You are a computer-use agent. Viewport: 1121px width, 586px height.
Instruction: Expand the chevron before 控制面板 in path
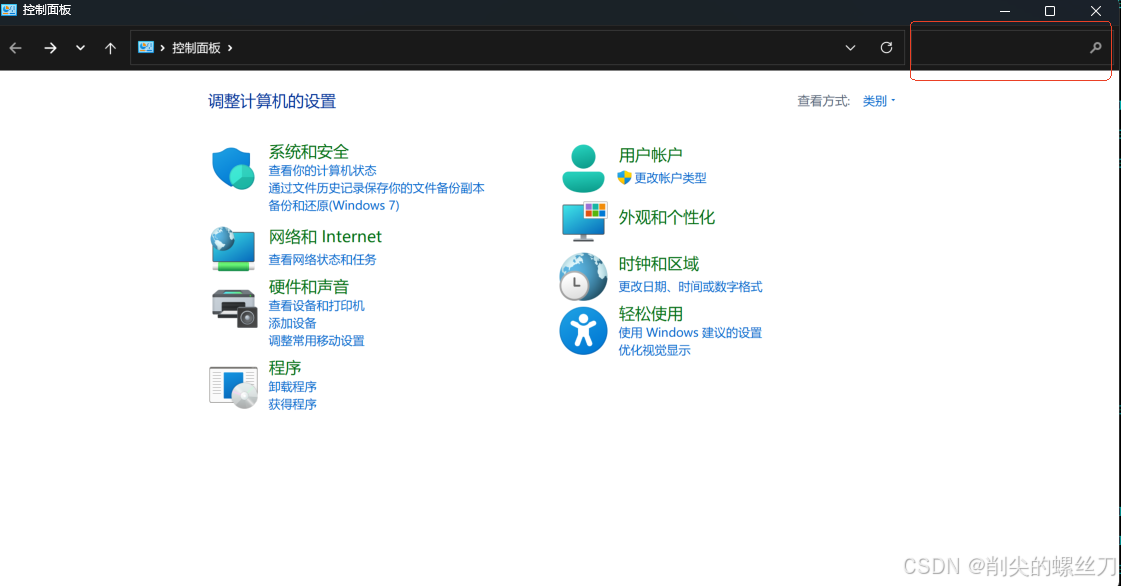click(x=162, y=48)
